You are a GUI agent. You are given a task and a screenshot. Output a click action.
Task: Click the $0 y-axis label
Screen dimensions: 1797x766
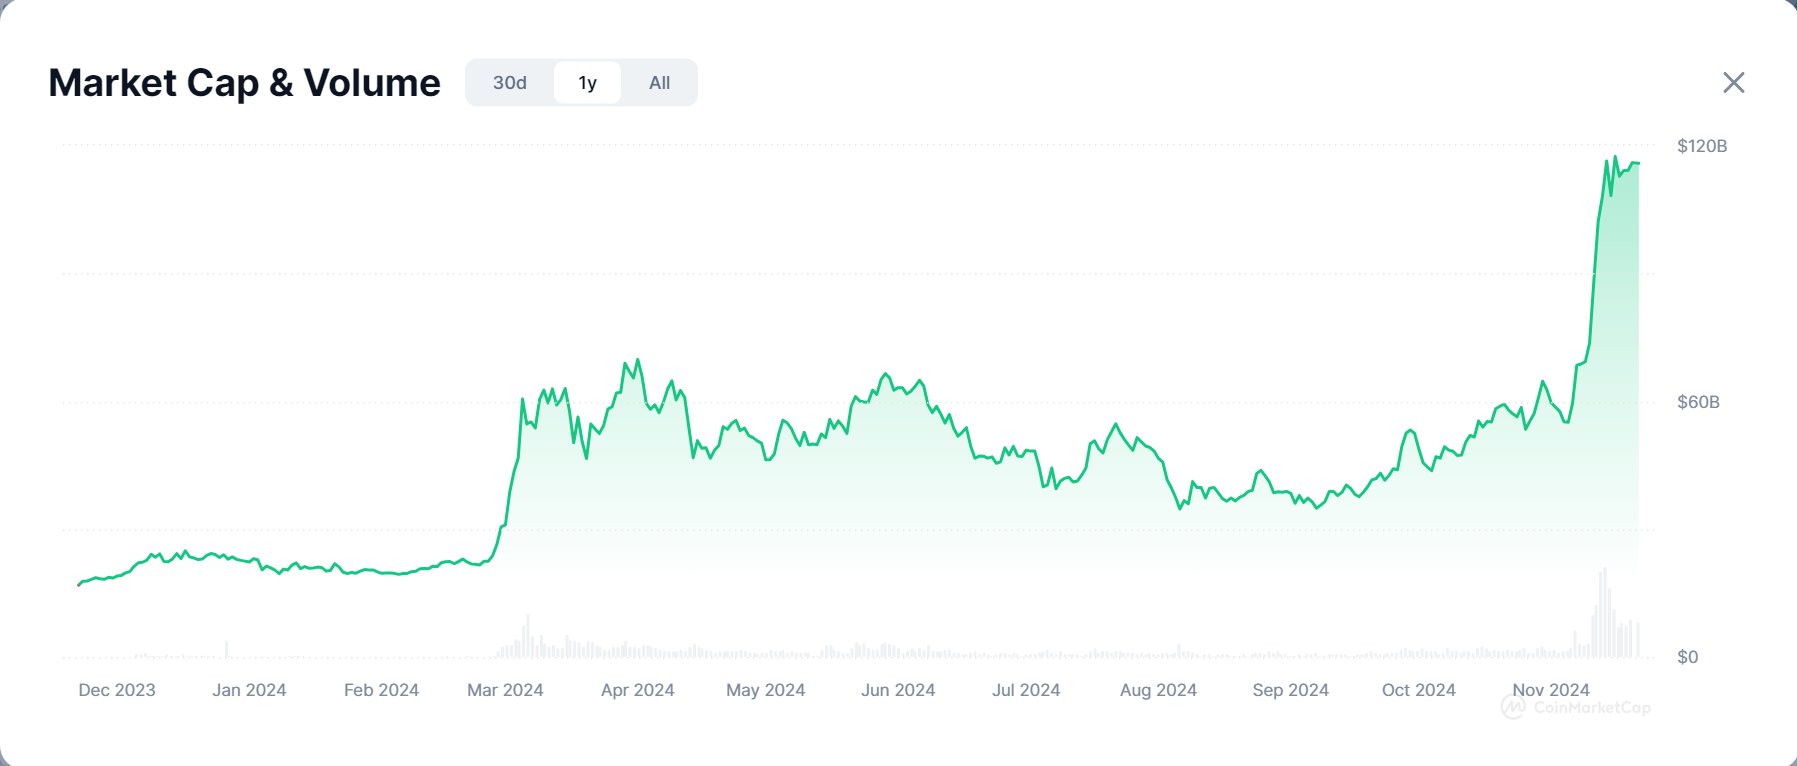pyautogui.click(x=1687, y=657)
